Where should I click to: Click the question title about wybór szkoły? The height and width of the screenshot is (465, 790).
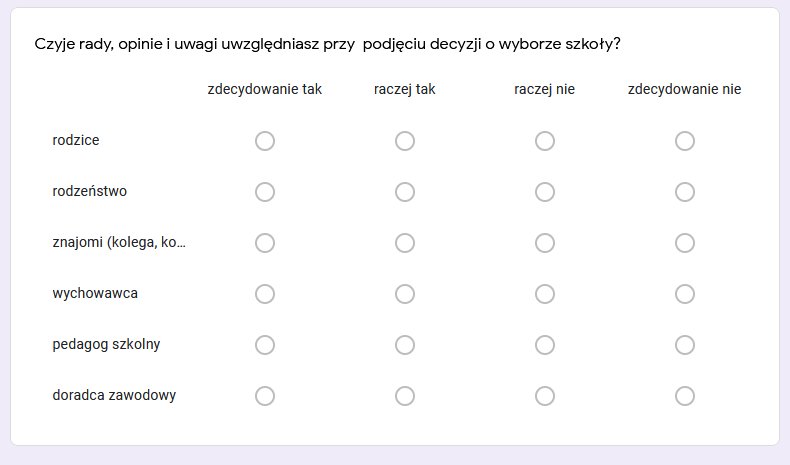pos(327,44)
